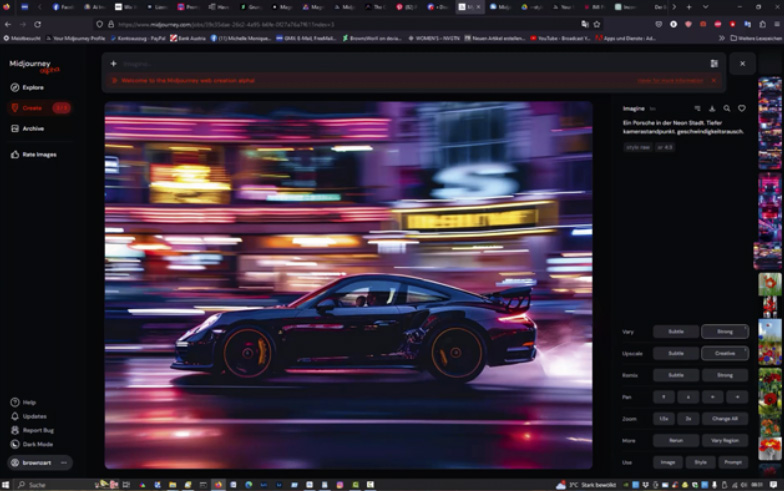
Task: Select the Create menu item
Action: [32, 107]
